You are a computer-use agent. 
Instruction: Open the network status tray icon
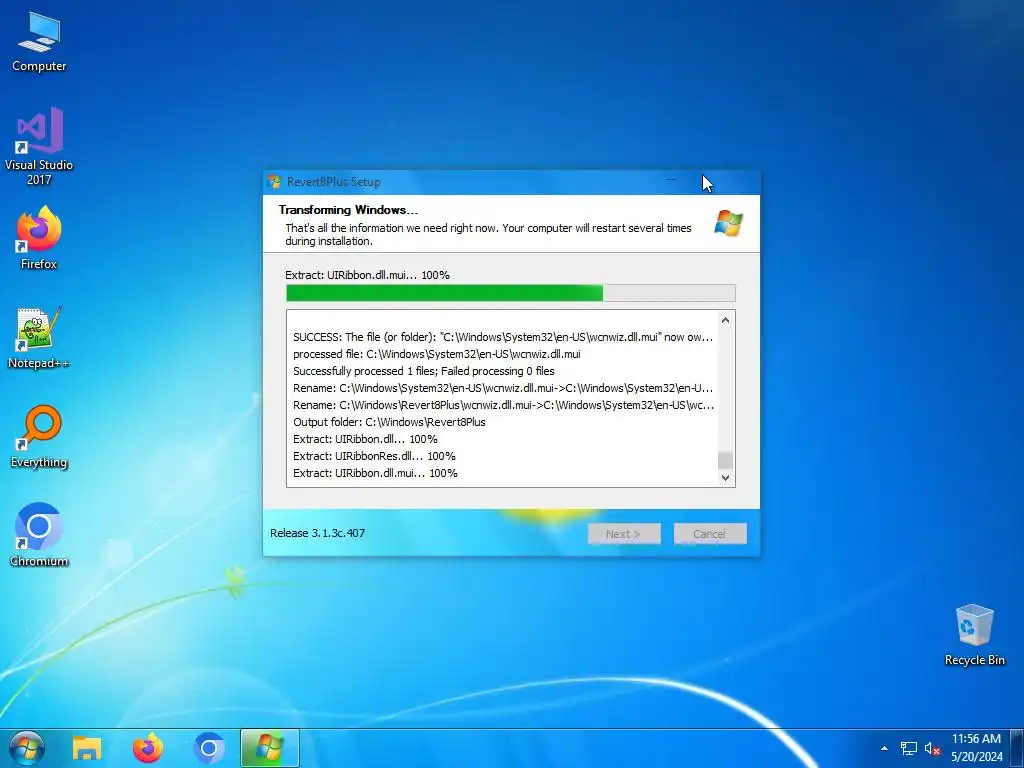908,748
